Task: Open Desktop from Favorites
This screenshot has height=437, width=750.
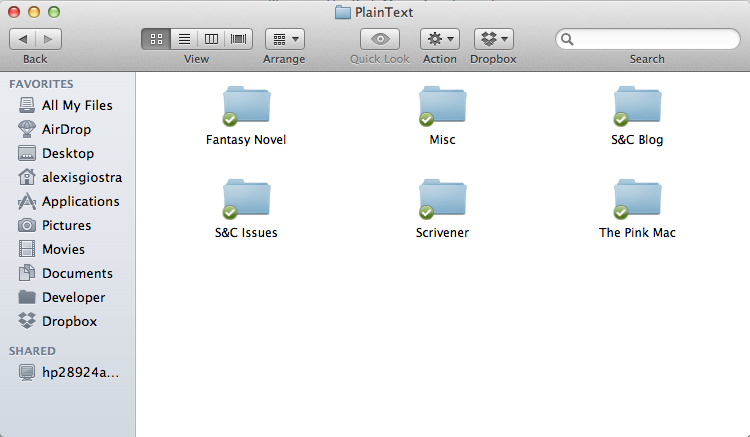Action: tap(67, 153)
